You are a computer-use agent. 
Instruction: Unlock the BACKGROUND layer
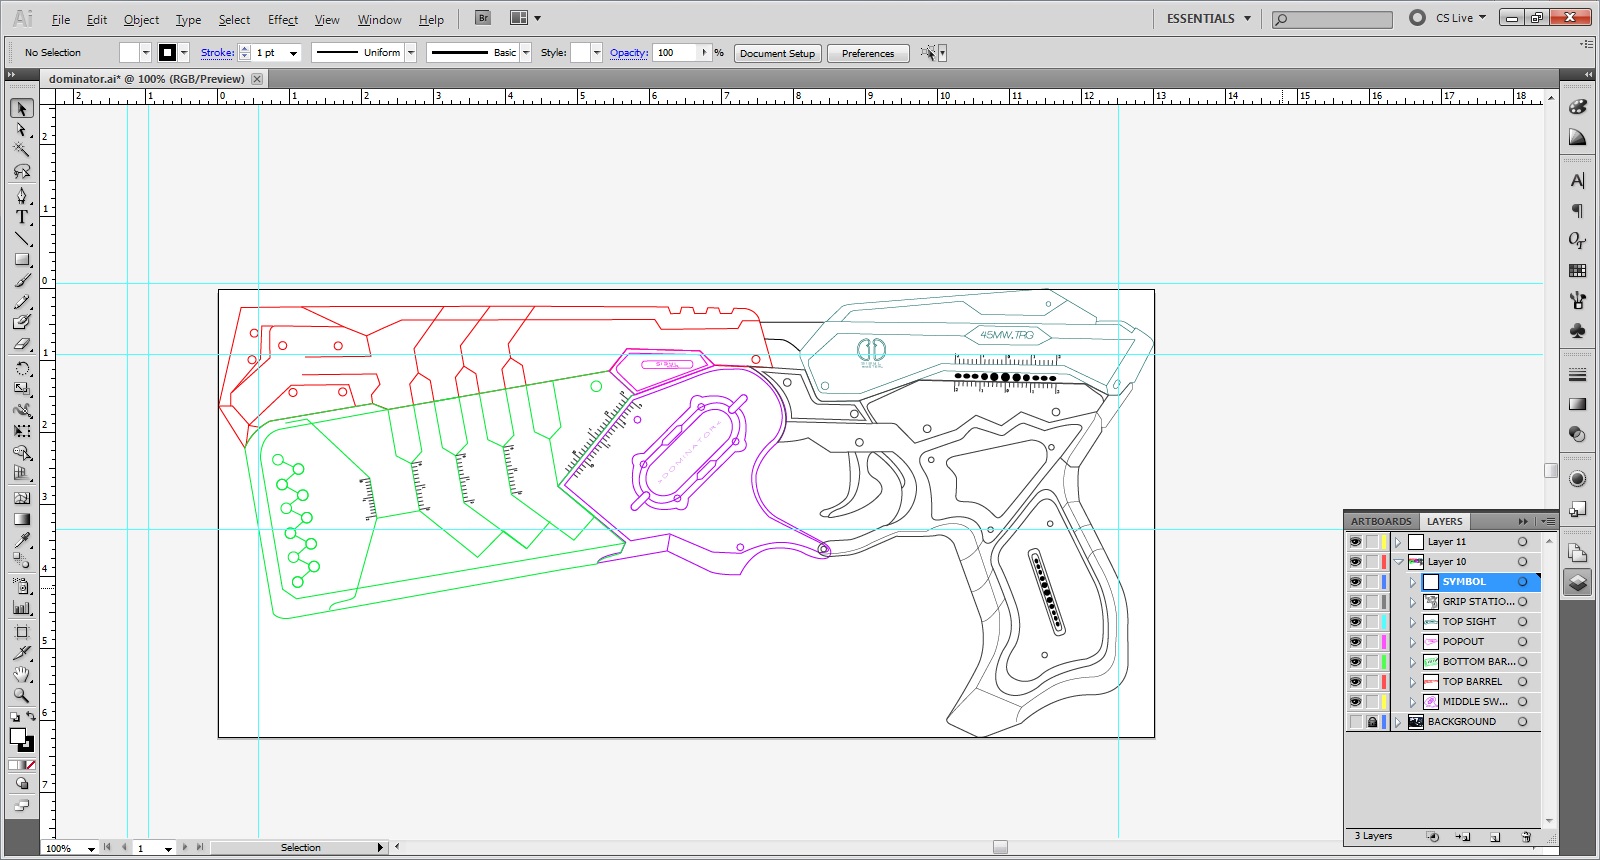point(1372,722)
